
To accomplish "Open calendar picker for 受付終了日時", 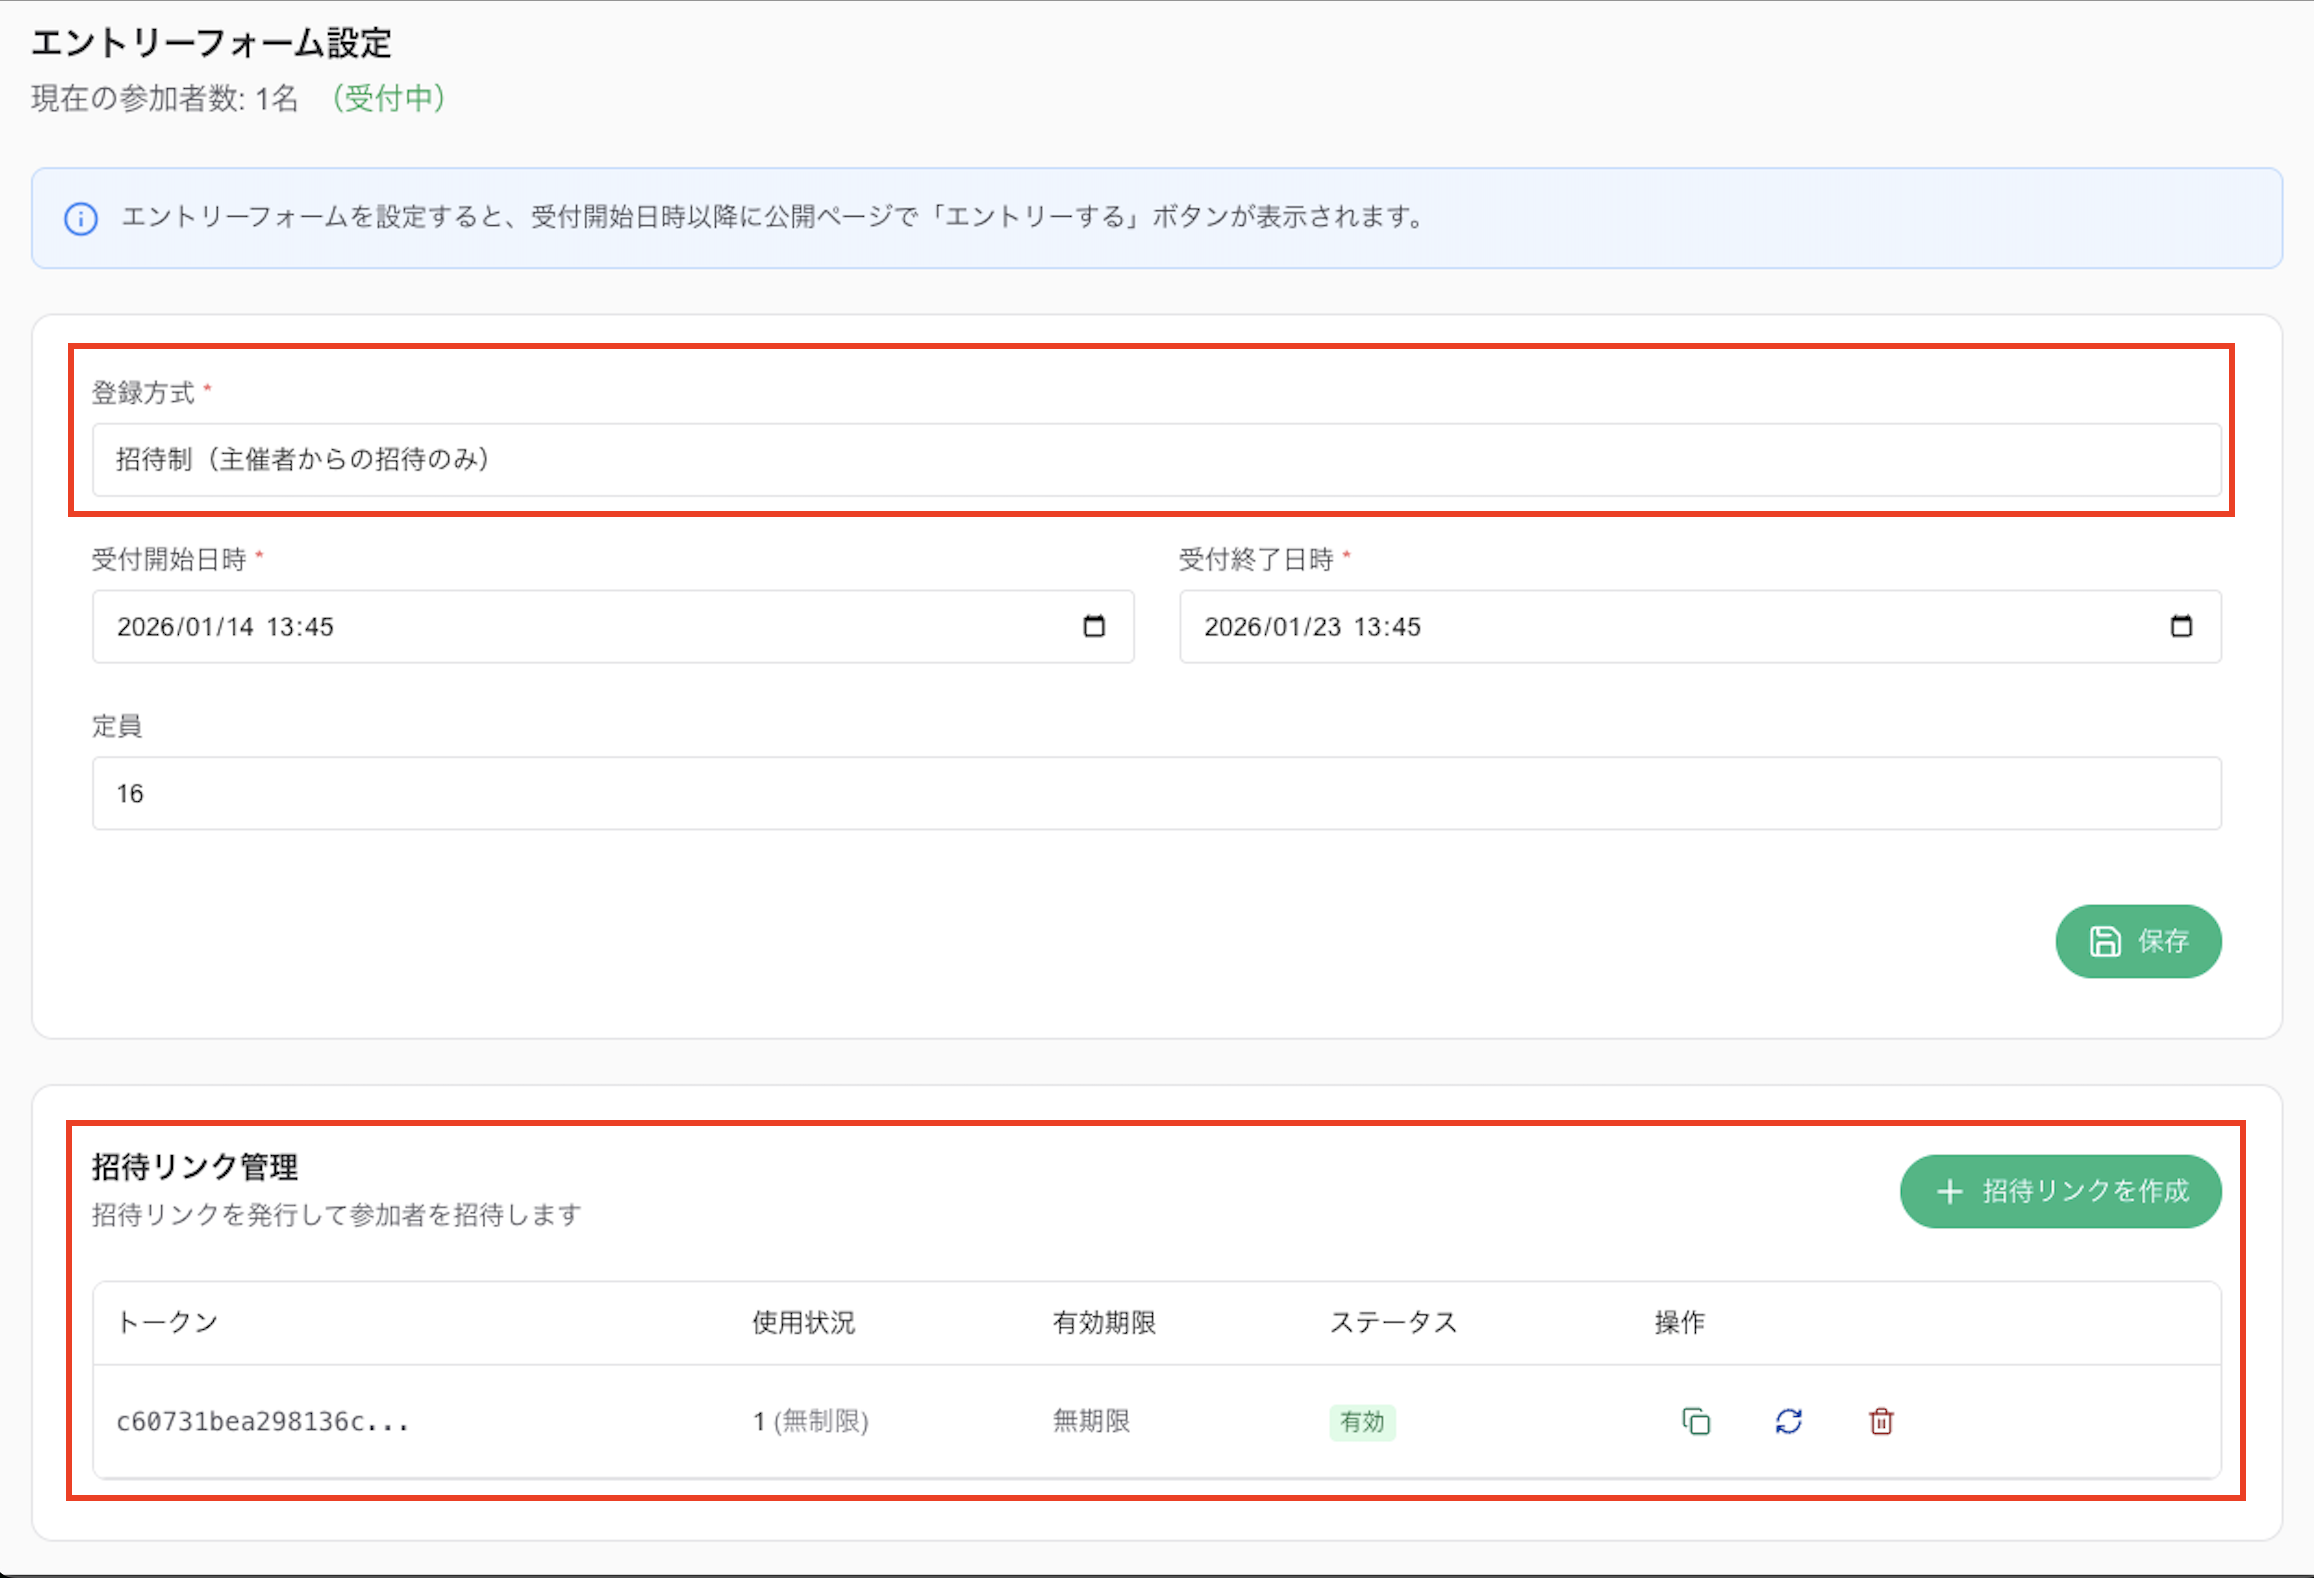I will (2181, 626).
